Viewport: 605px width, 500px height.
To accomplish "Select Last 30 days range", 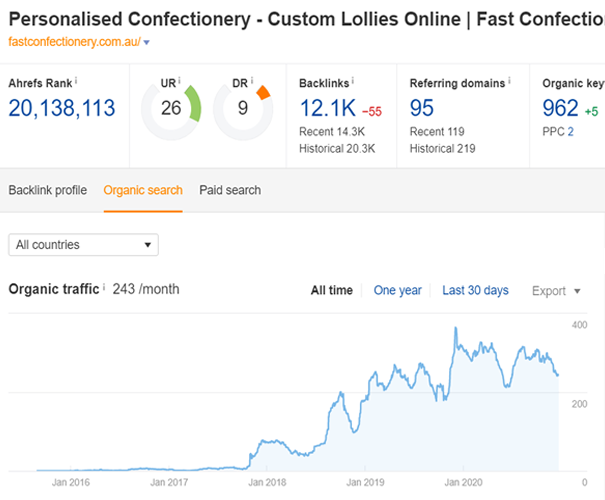I will pos(475,290).
